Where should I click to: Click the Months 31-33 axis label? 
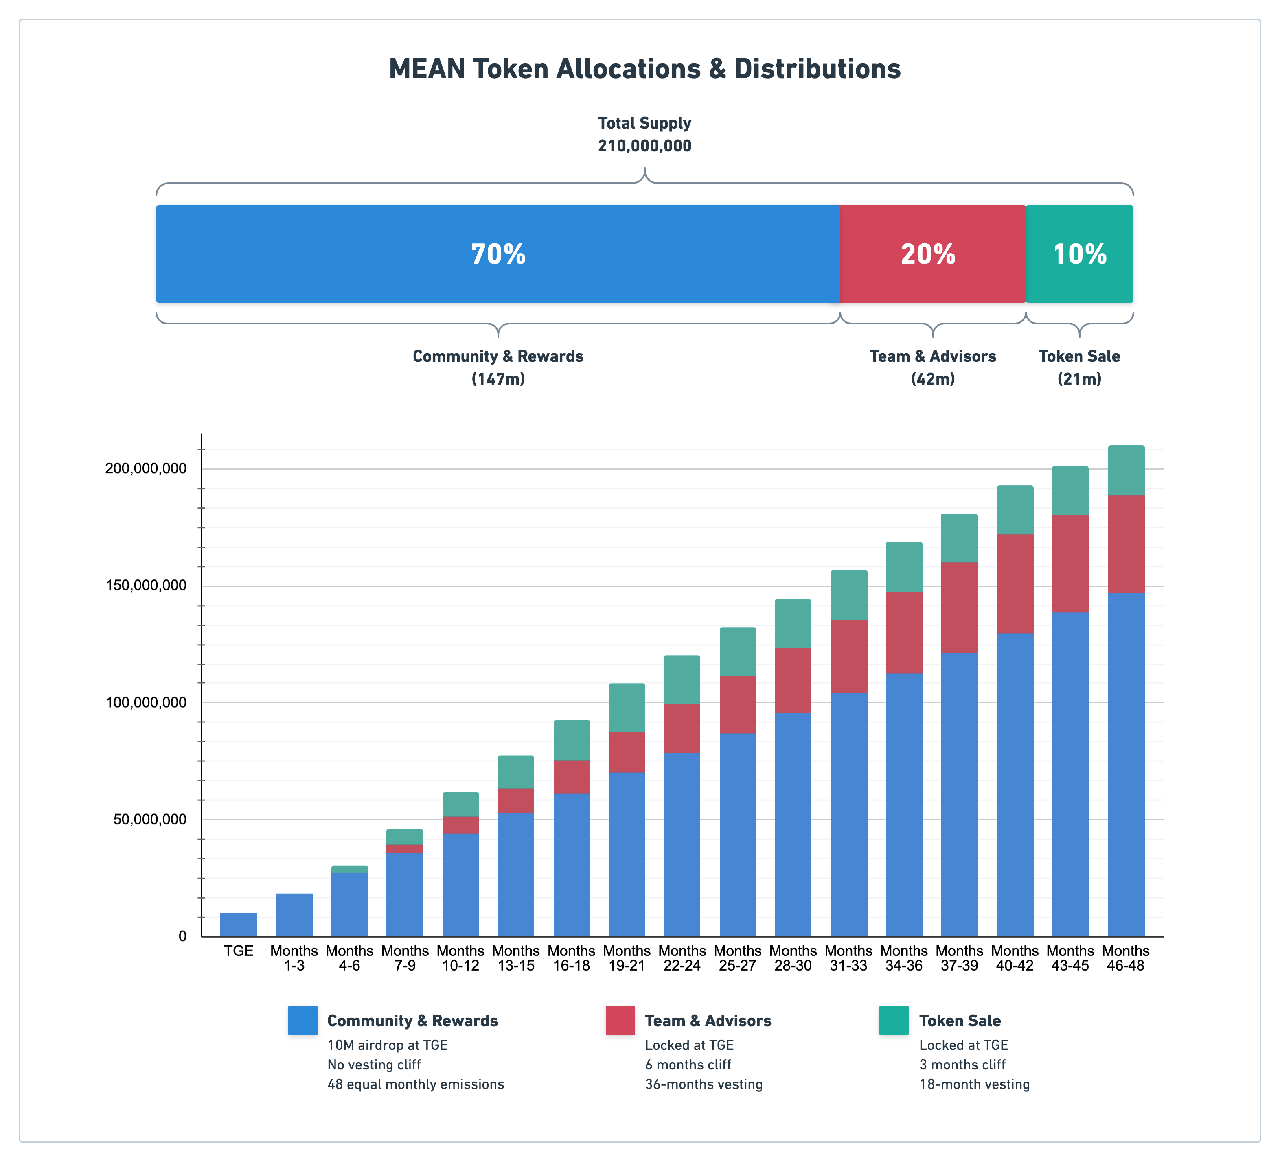[x=849, y=958]
